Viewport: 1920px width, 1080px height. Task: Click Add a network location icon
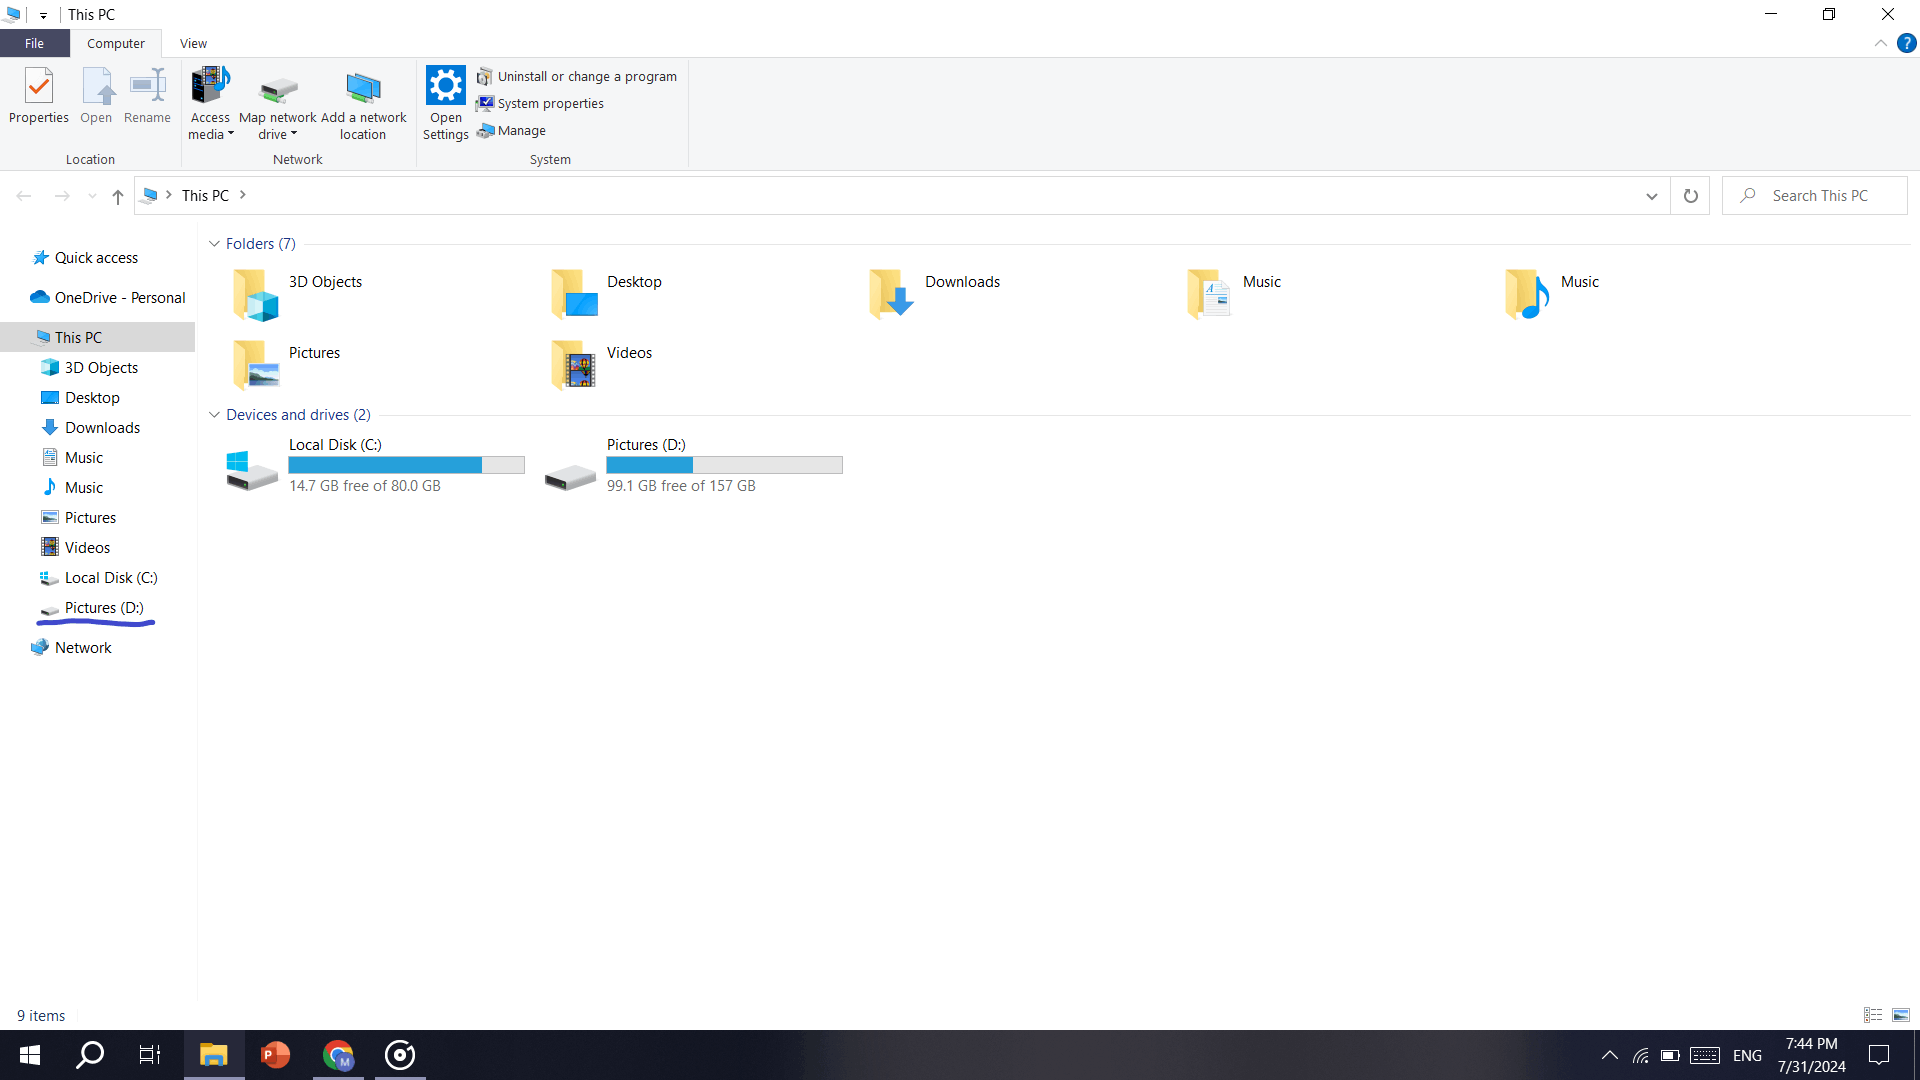click(x=363, y=90)
